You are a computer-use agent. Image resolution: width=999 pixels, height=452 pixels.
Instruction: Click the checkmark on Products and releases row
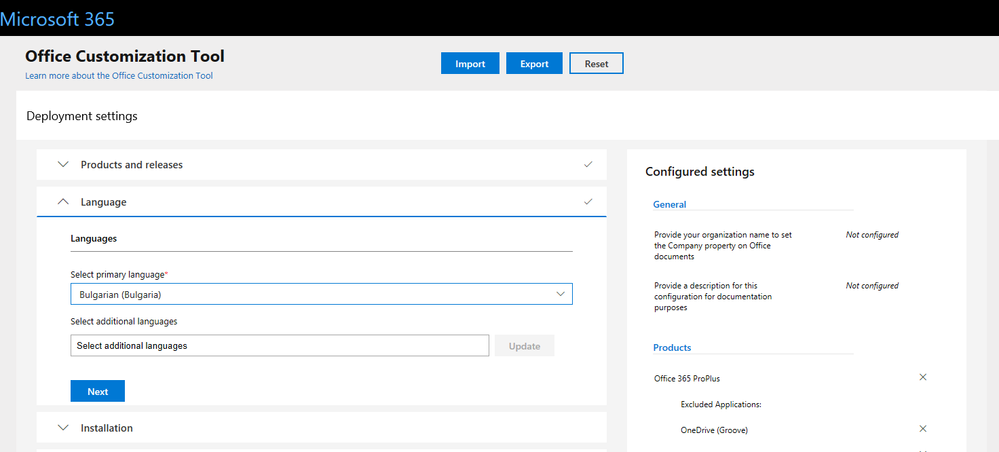point(588,164)
